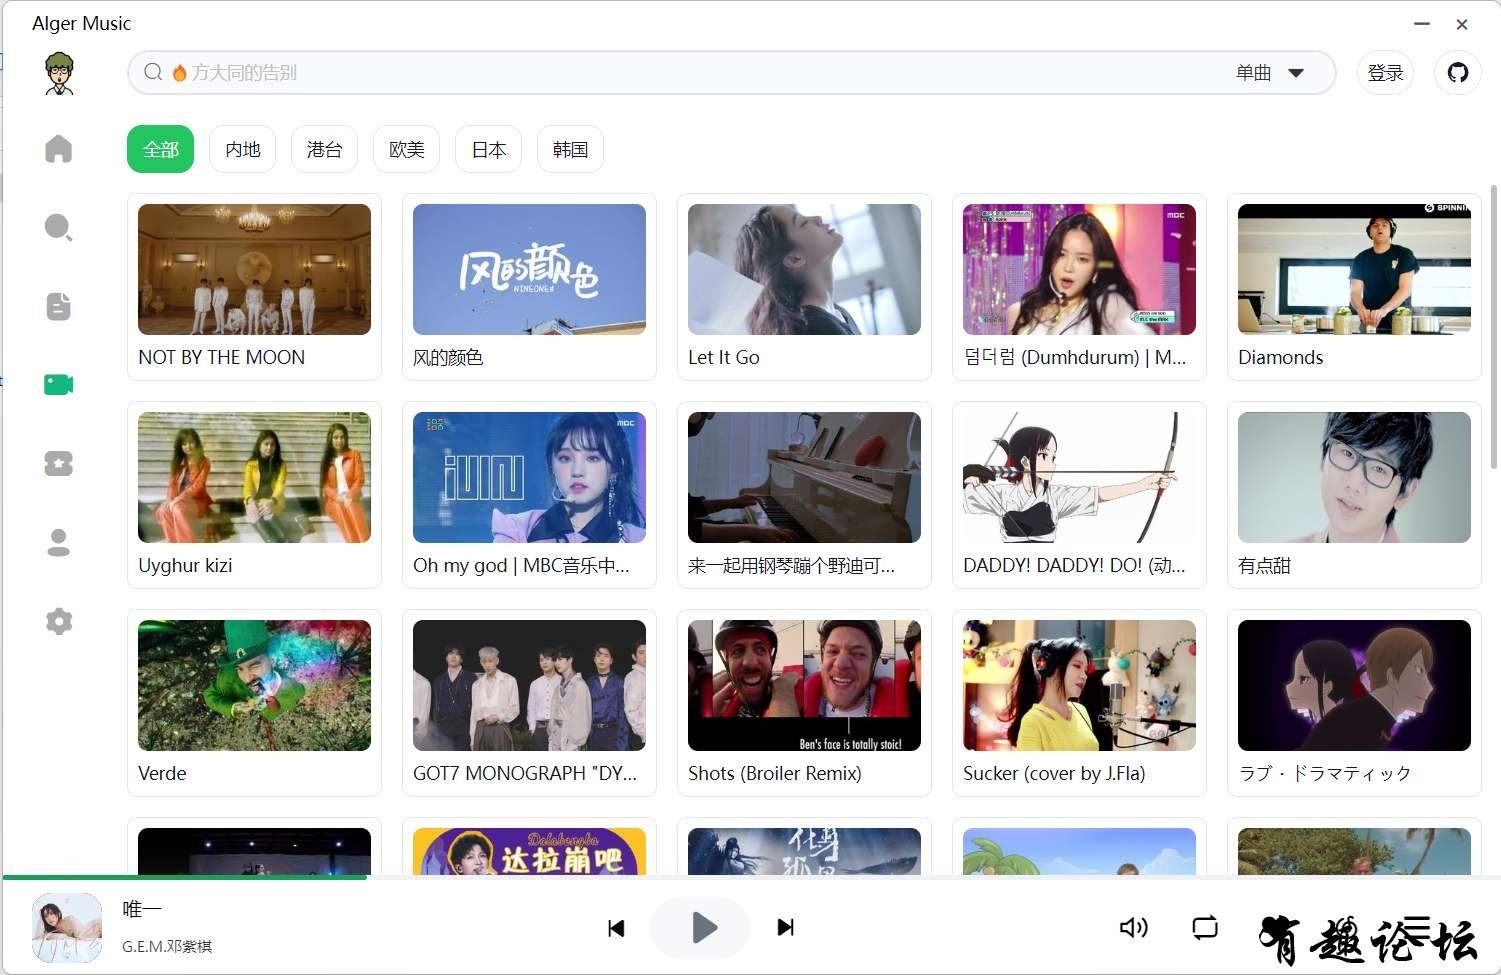Click the song title 唯一
Screen dimensions: 1501x975
[141, 909]
